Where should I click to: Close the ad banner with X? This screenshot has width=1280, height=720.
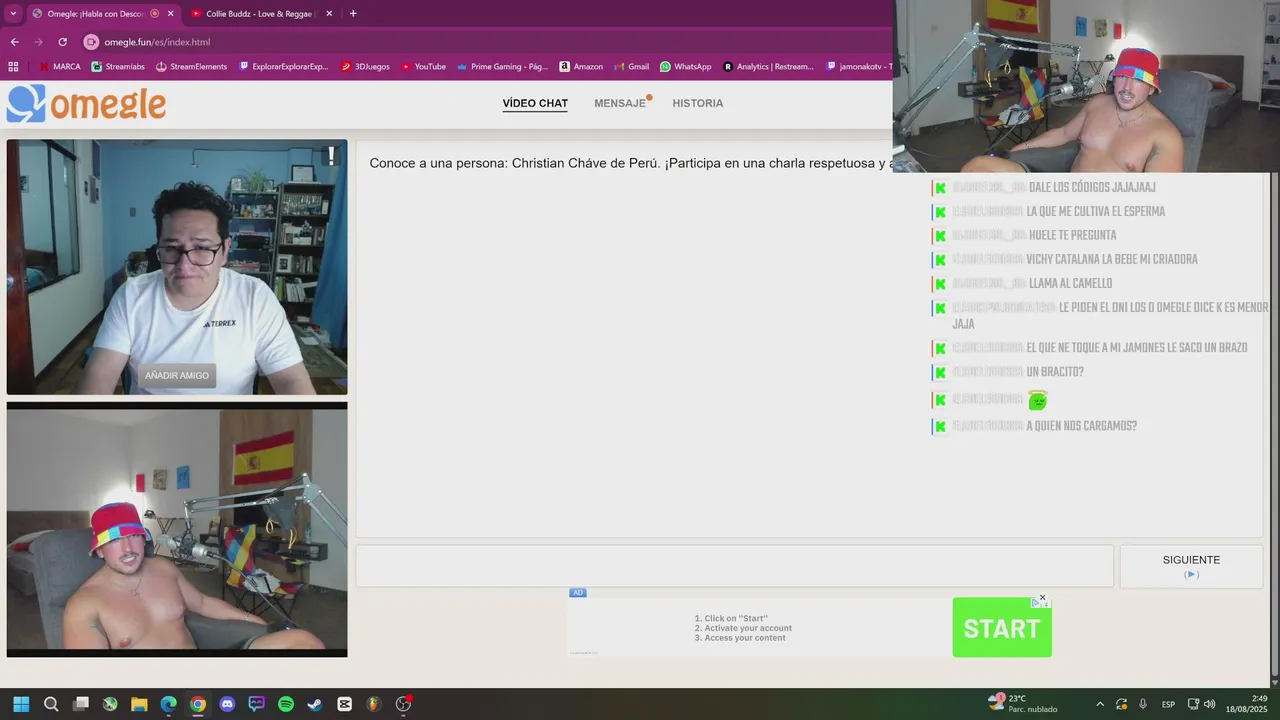tap(1042, 598)
